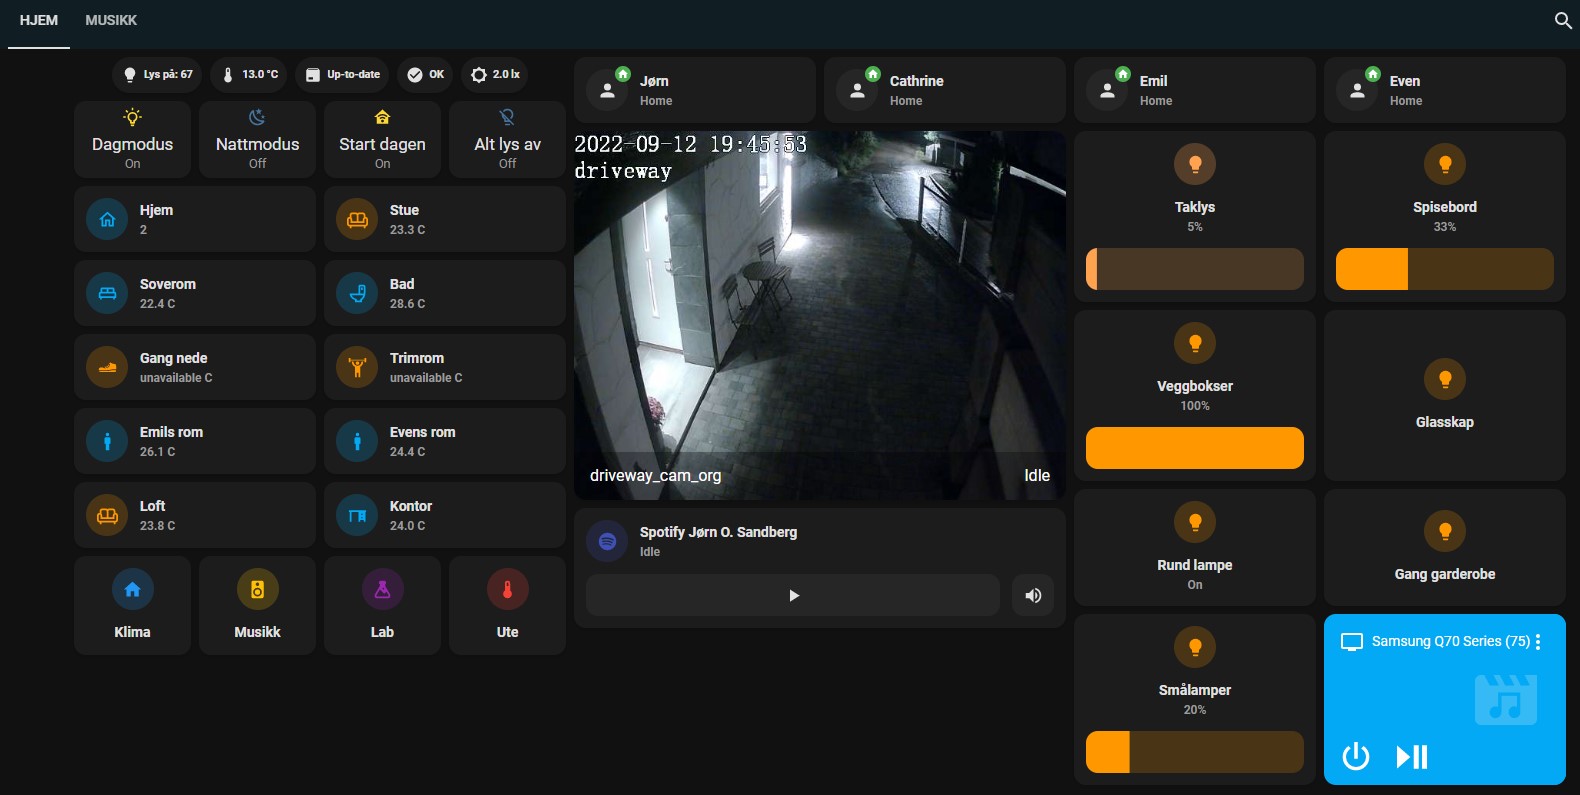Viewport: 1580px width, 795px height.
Task: Toggle Nattmodus mode
Action: (257, 139)
